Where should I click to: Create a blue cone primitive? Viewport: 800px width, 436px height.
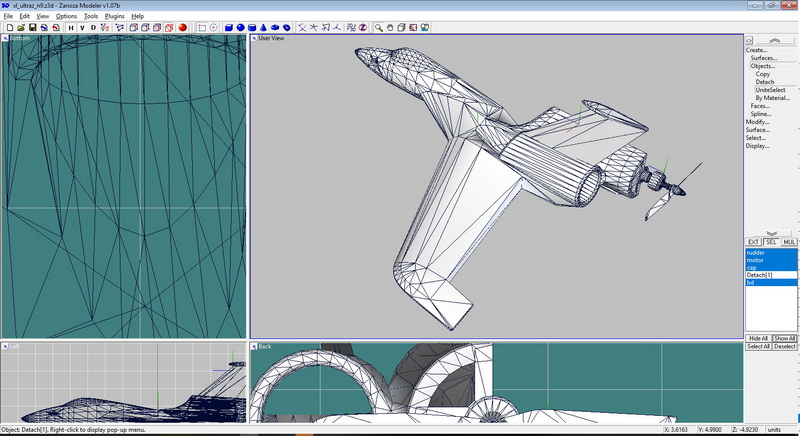pyautogui.click(x=263, y=27)
